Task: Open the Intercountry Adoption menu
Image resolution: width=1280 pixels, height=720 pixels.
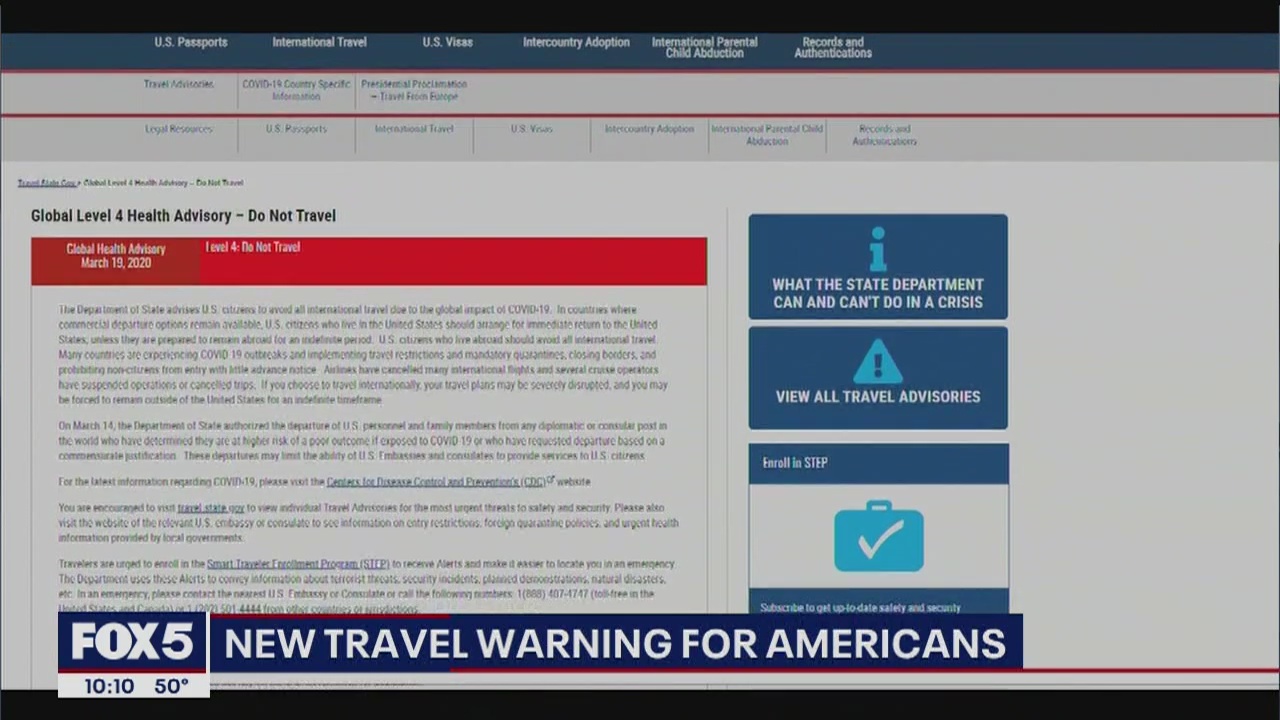Action: click(x=576, y=42)
